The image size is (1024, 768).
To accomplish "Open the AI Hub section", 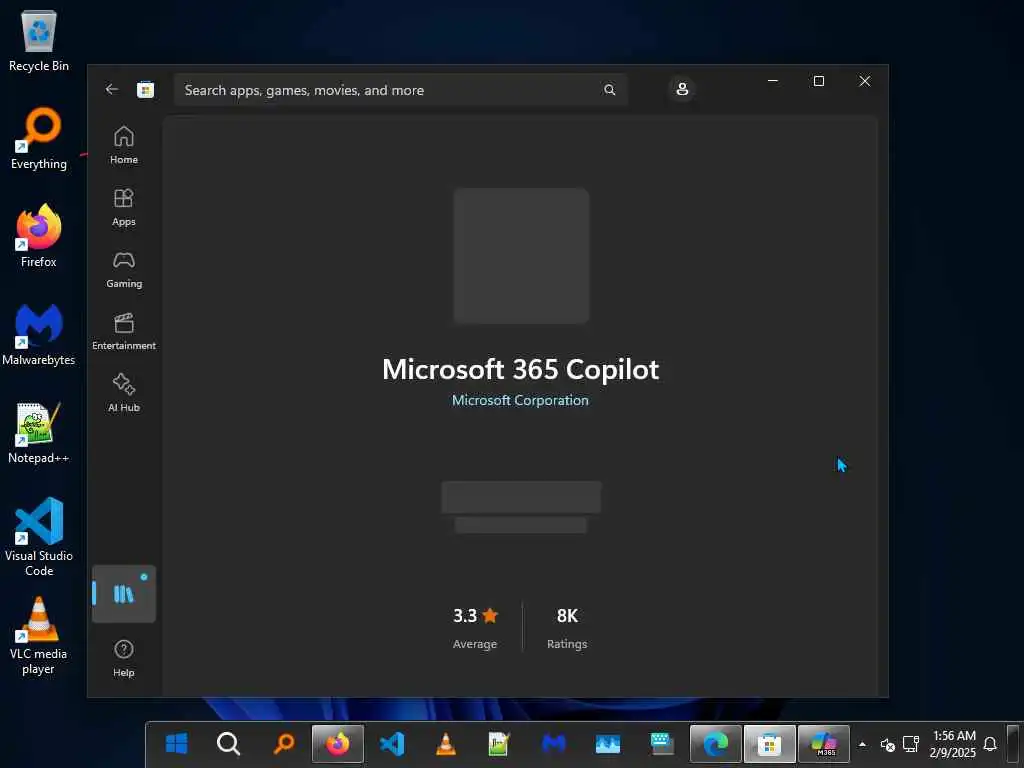I will (123, 393).
